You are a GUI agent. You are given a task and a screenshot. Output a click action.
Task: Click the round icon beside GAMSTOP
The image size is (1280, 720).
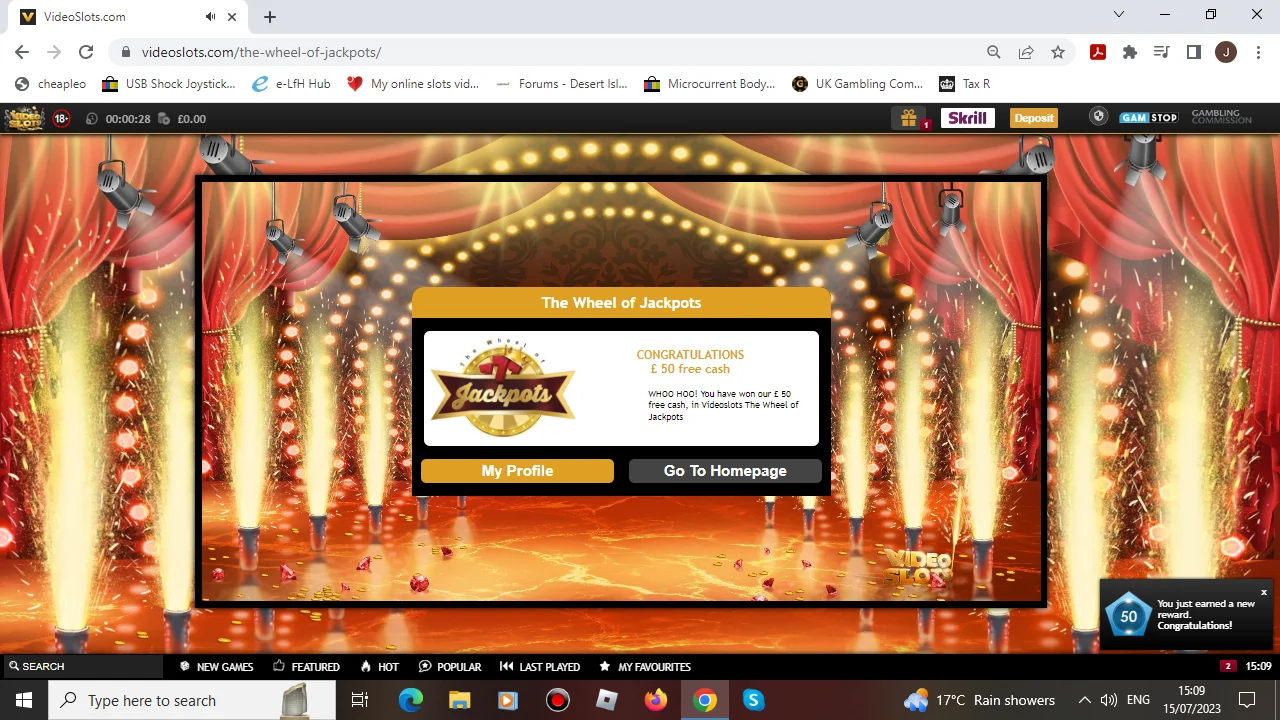pyautogui.click(x=1099, y=117)
